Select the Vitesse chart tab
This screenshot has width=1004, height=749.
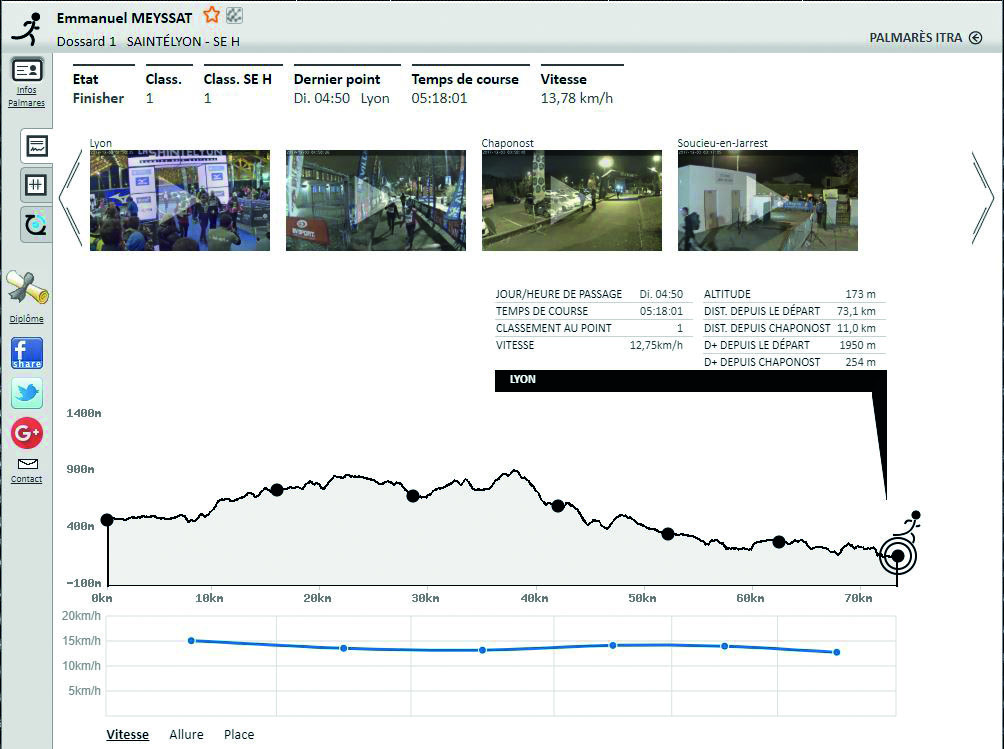click(x=127, y=735)
